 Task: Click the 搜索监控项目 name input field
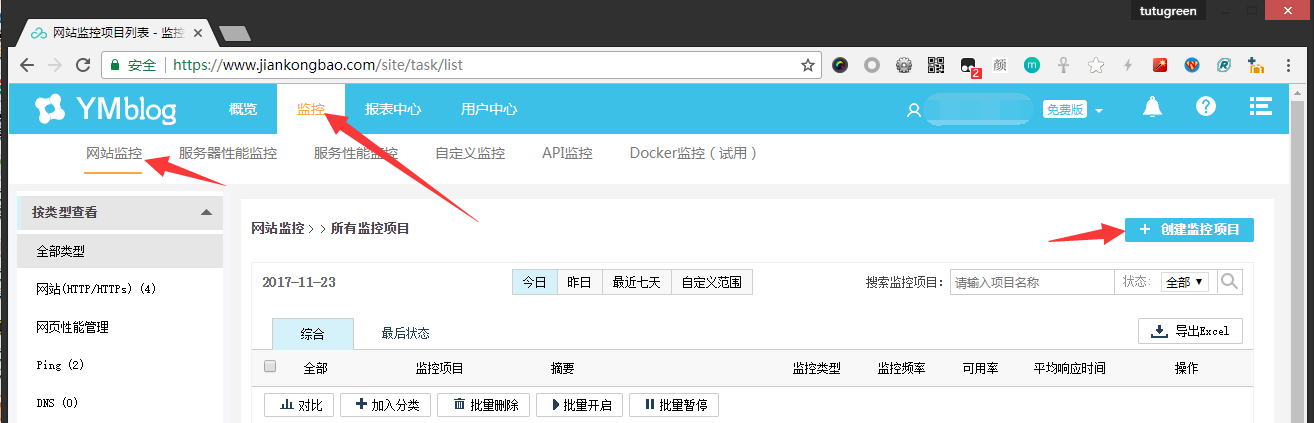[1032, 282]
